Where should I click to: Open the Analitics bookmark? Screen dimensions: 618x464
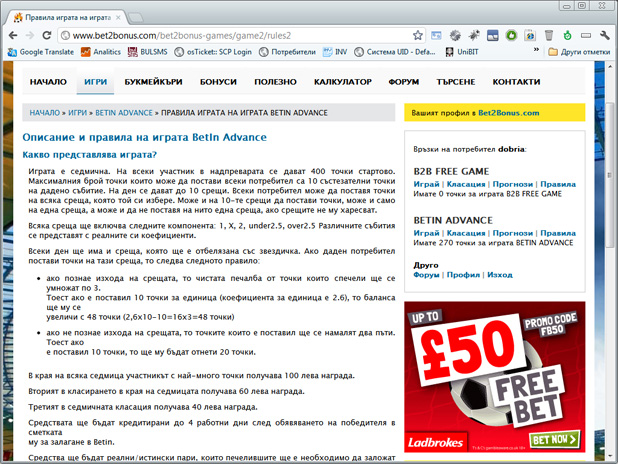(101, 52)
